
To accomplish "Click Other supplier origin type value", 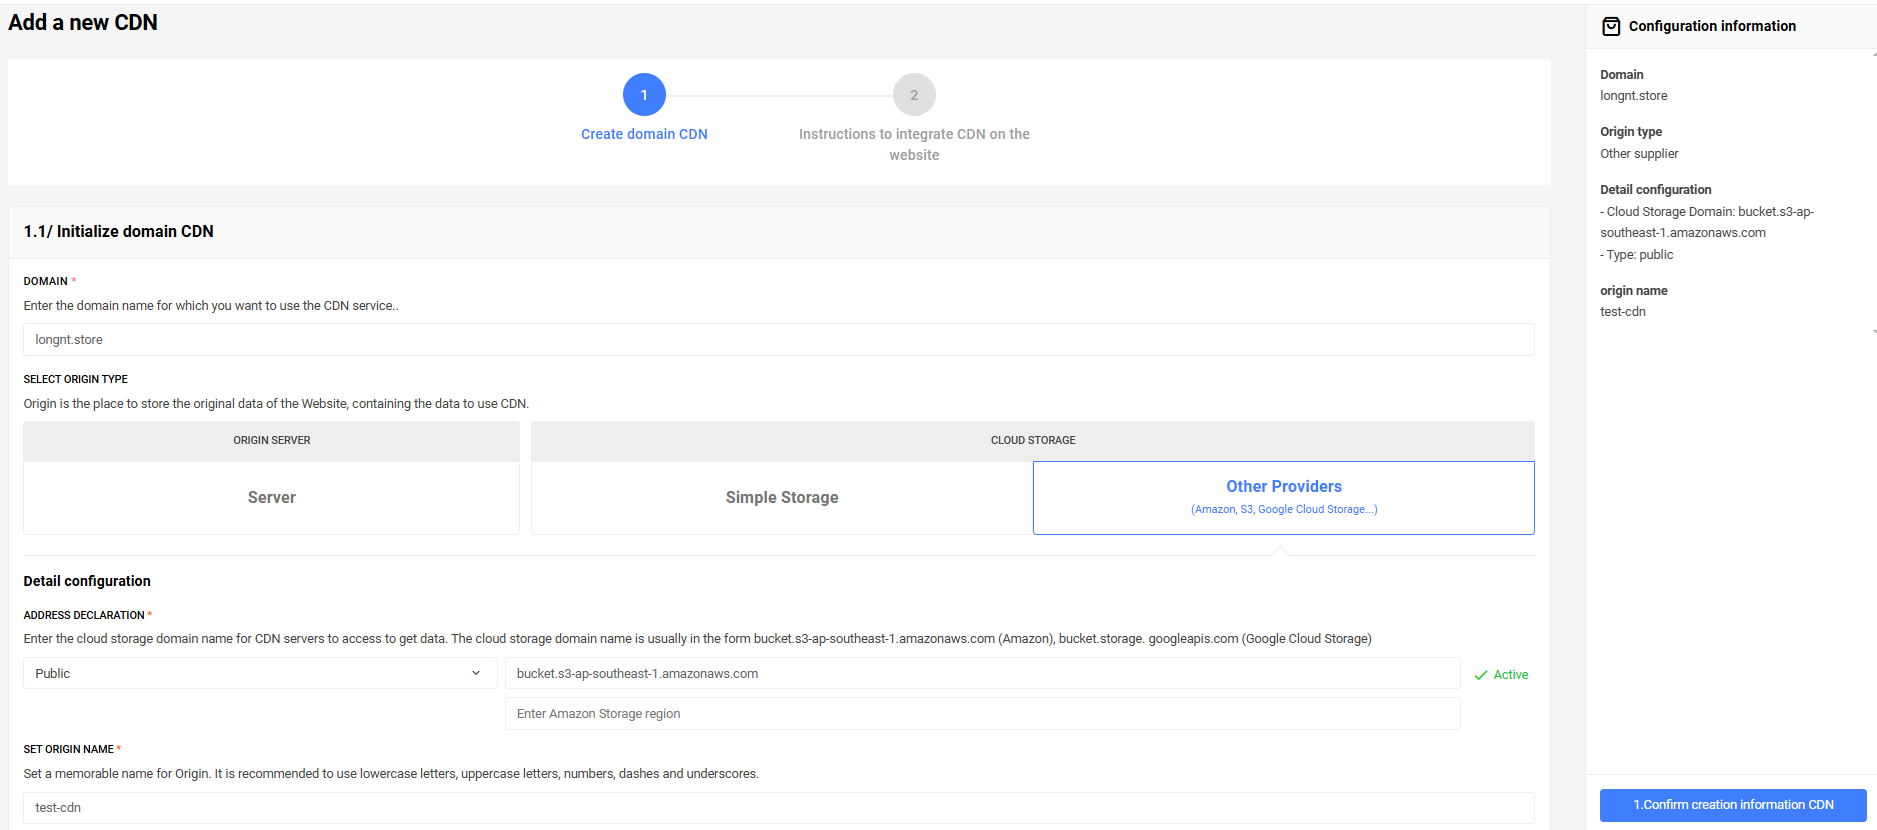I will tap(1639, 154).
